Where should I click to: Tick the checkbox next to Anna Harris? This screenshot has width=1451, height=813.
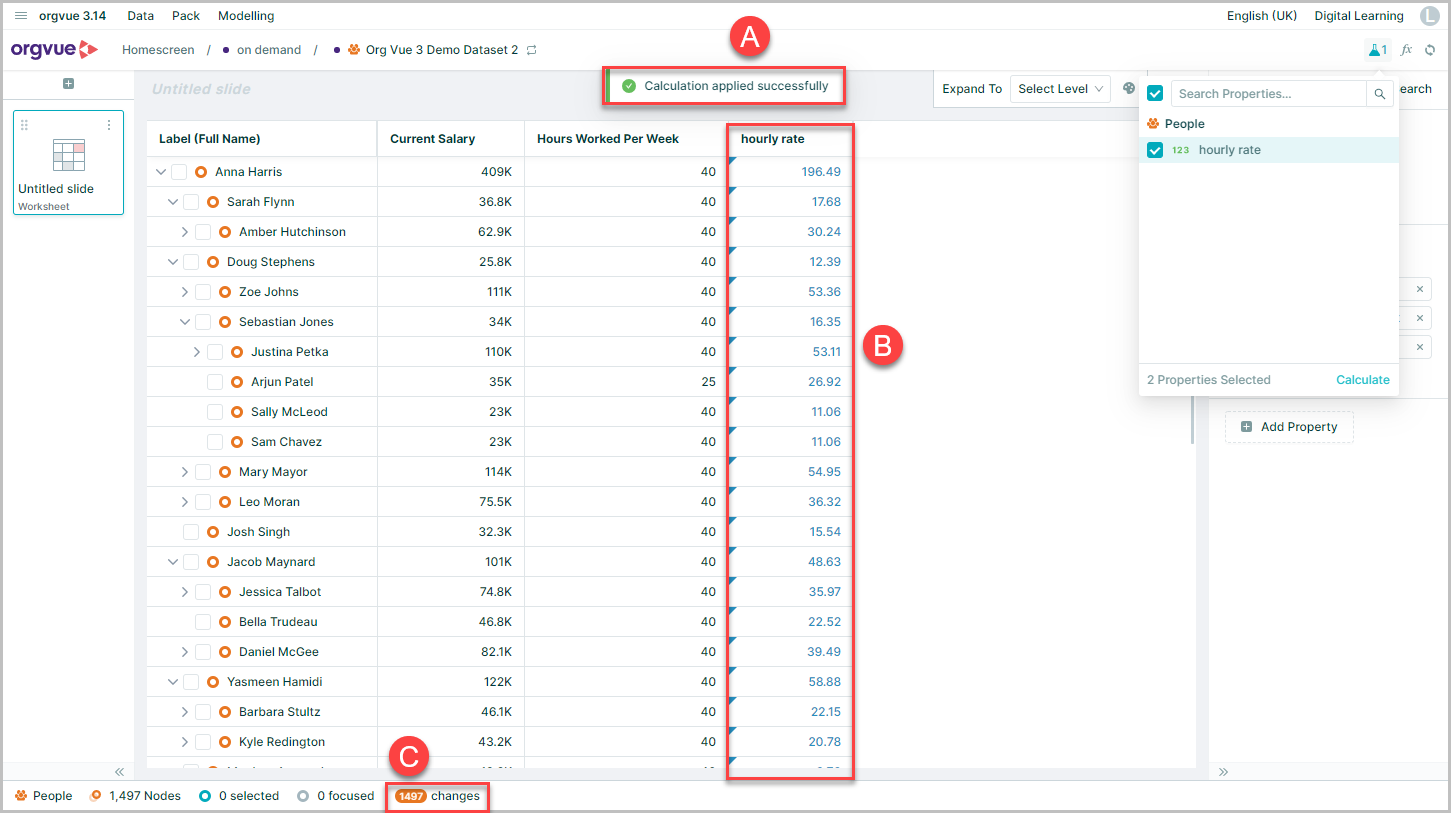click(x=179, y=172)
